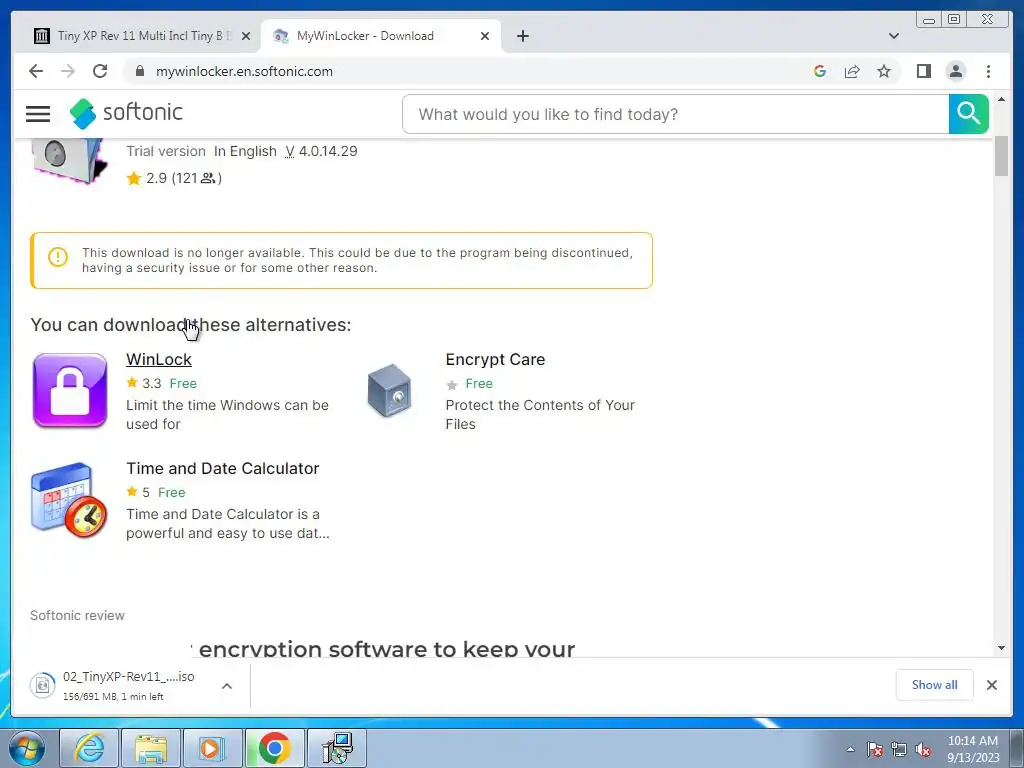This screenshot has height=768, width=1024.
Task: Reload the current page
Action: tap(100, 71)
